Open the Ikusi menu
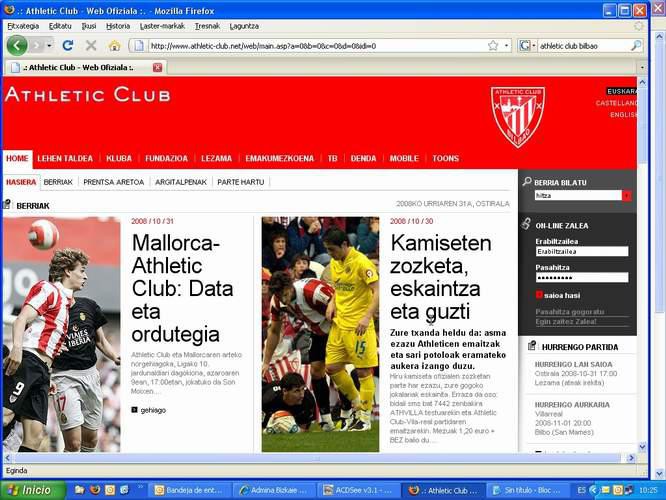Viewport: 666px width, 500px height. point(89,26)
